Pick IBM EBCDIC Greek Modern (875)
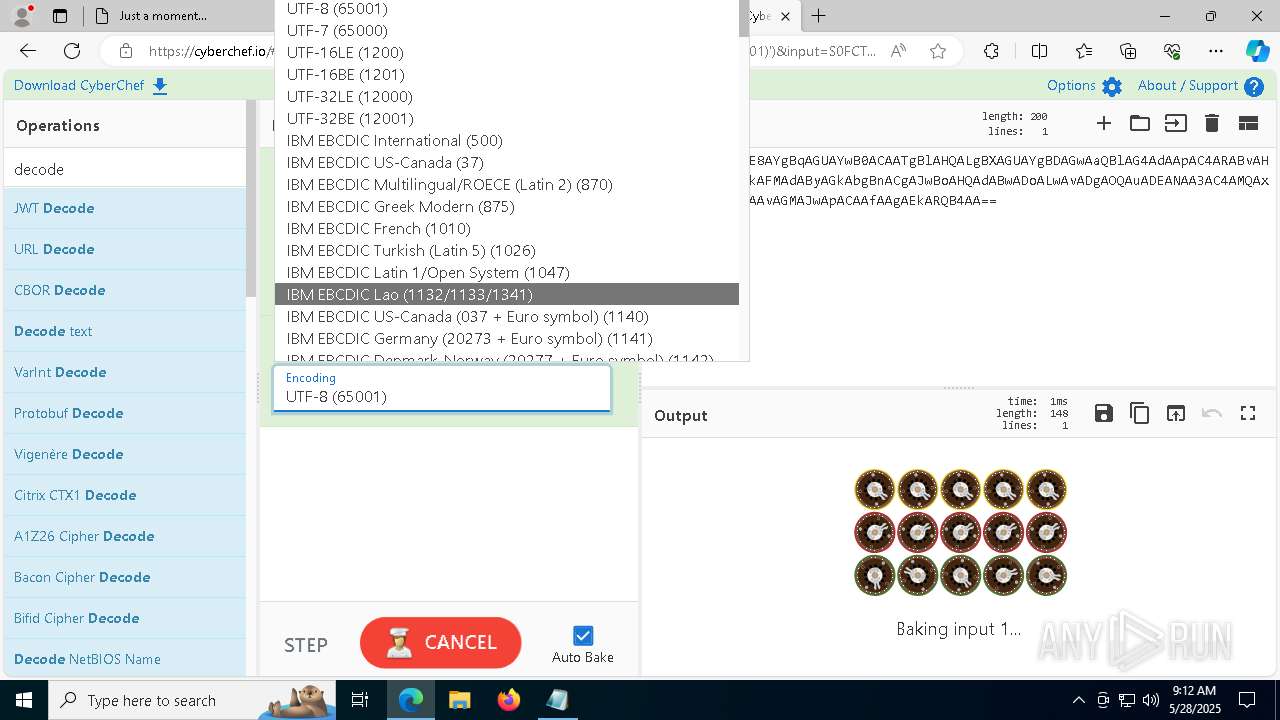1280x720 pixels. tap(507, 206)
